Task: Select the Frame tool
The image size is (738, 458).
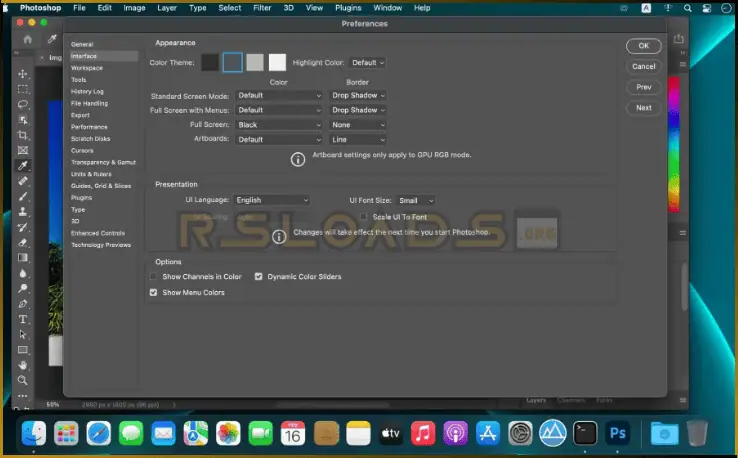Action: pyautogui.click(x=23, y=150)
